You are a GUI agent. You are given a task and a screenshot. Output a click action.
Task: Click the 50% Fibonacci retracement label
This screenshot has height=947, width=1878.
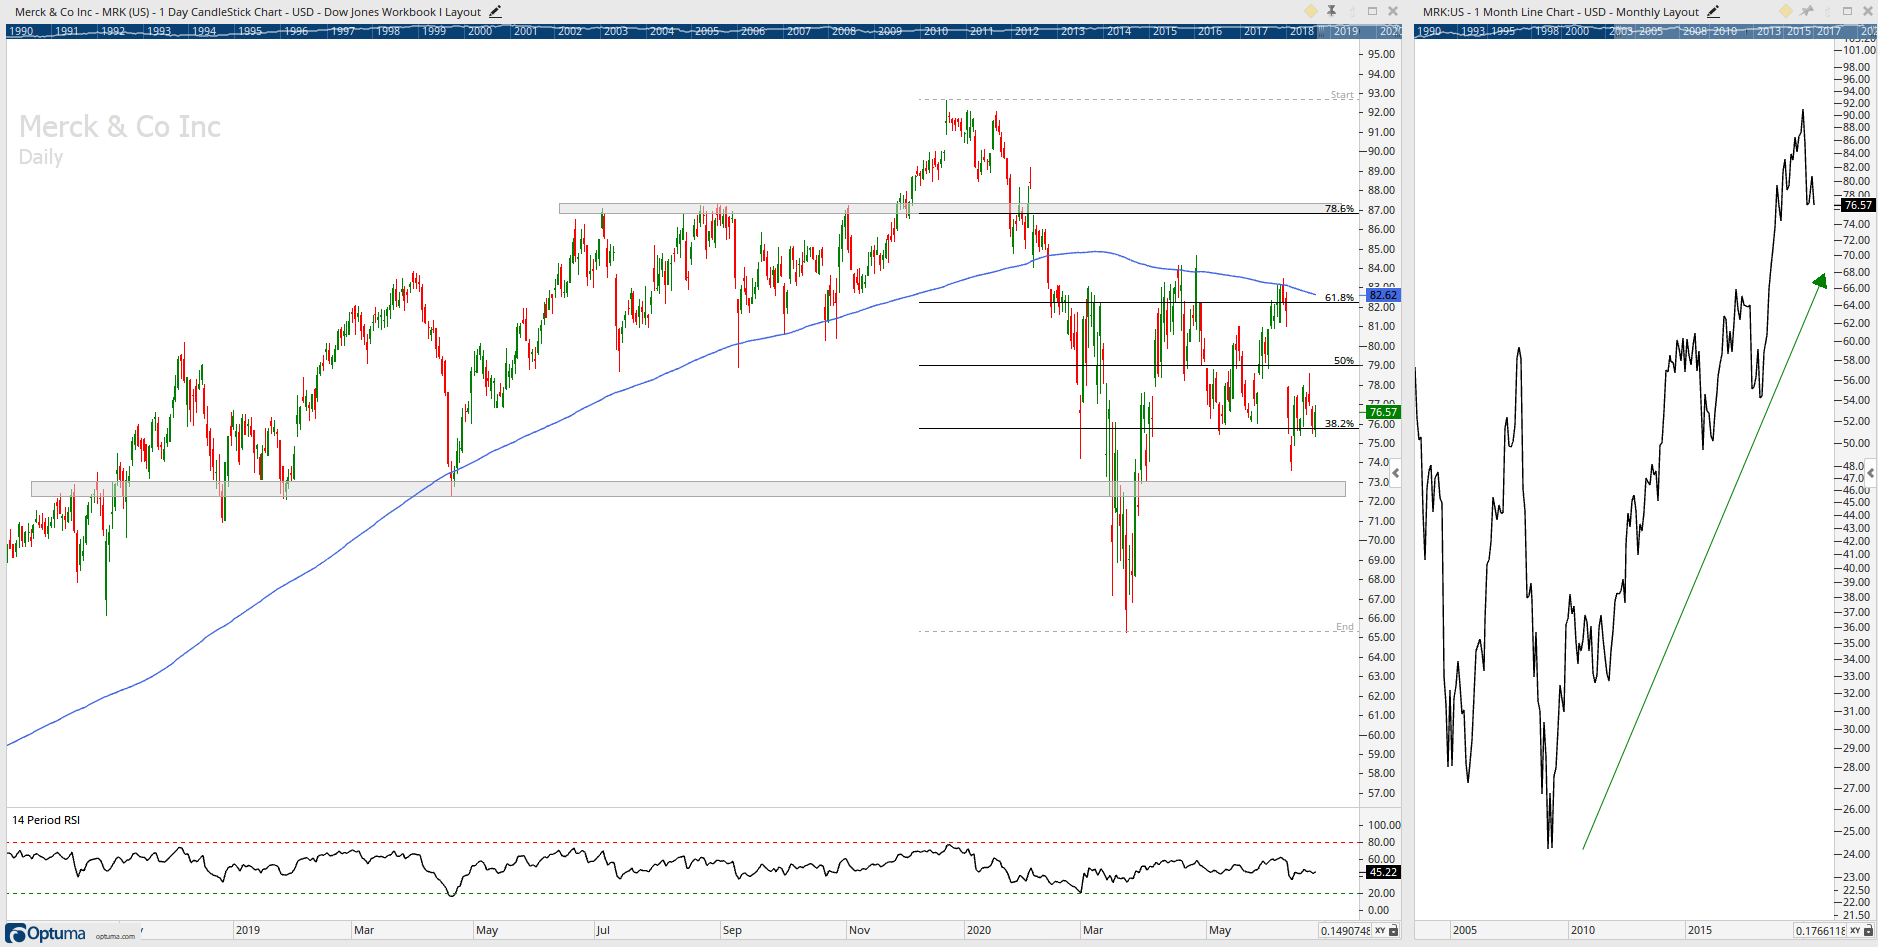coord(1344,360)
